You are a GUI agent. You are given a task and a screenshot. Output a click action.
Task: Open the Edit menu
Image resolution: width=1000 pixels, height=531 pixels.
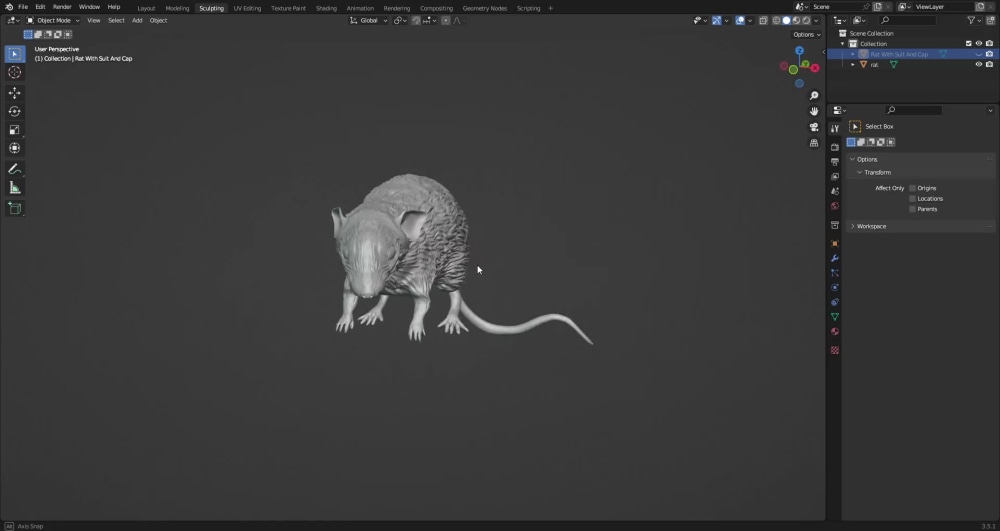tap(40, 7)
